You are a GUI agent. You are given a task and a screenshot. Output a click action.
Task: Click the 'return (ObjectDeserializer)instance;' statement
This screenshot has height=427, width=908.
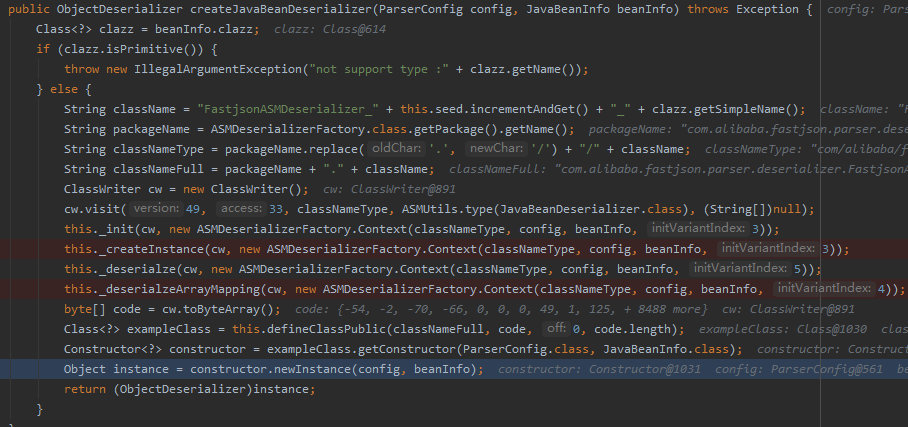(190, 389)
